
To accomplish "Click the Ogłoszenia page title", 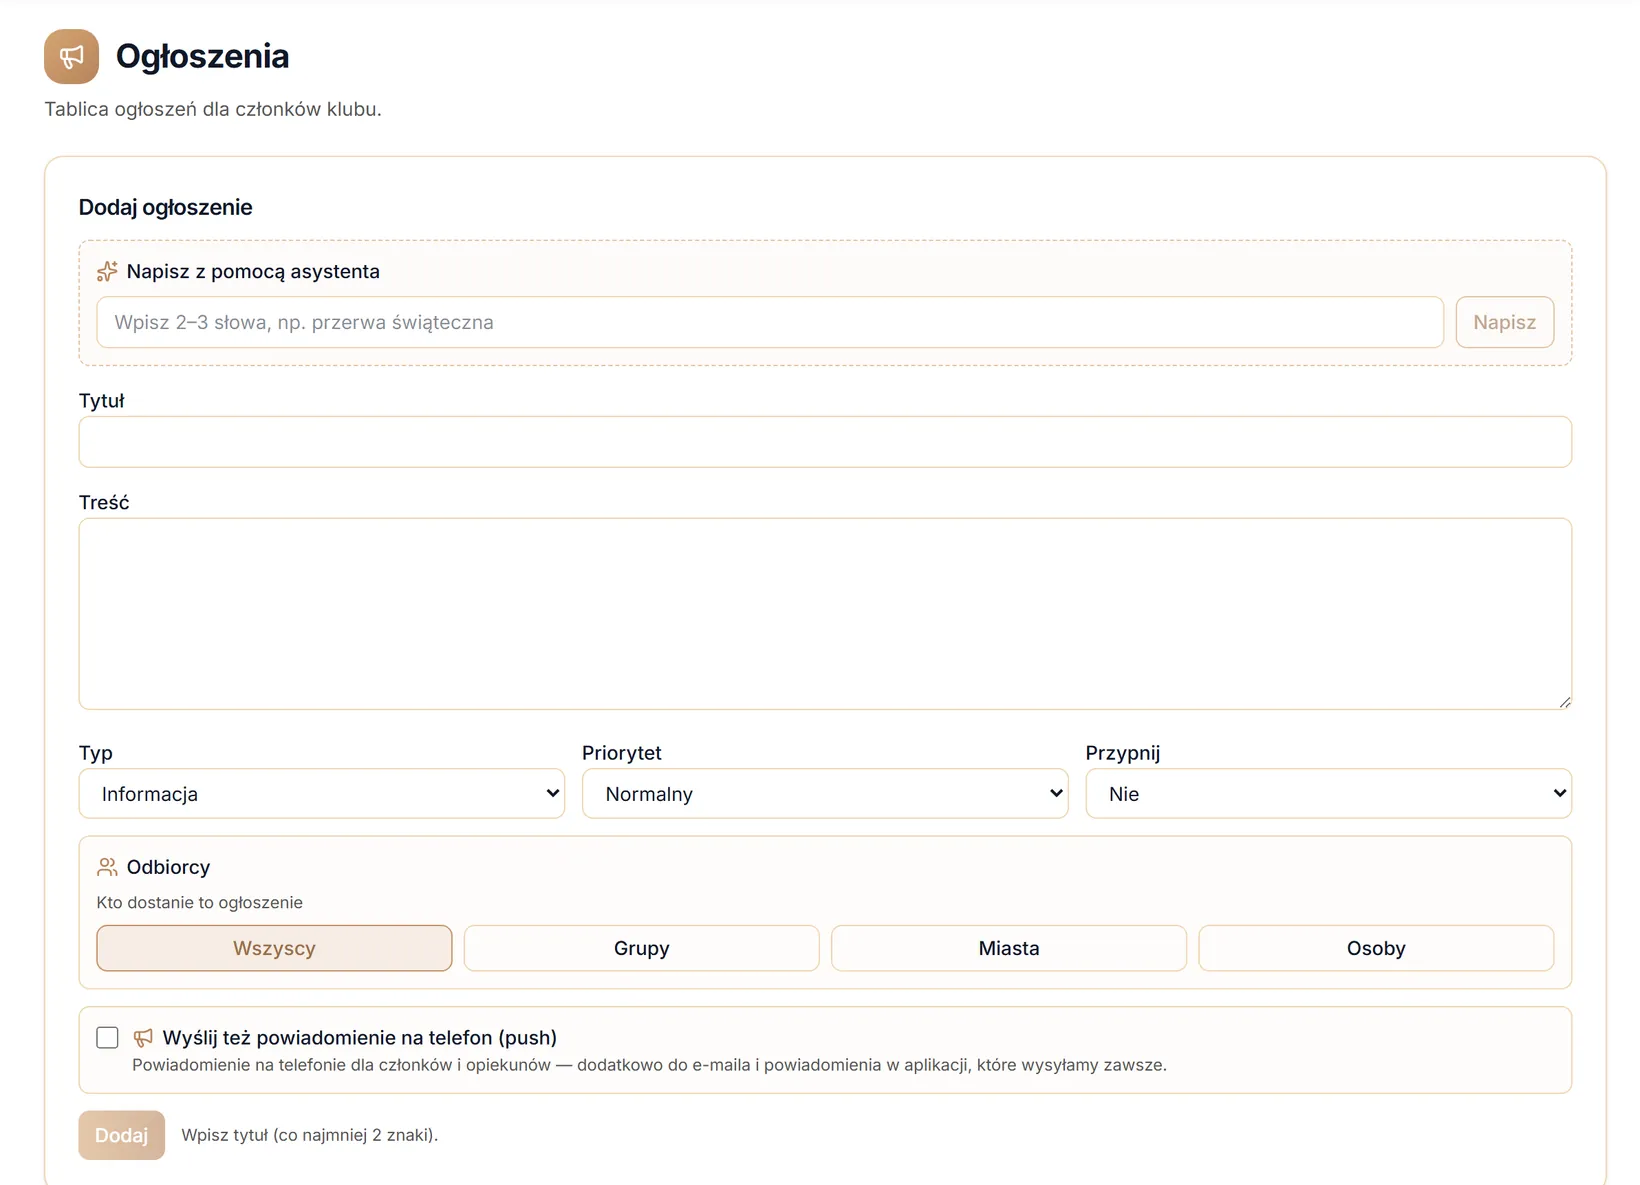I will click(203, 56).
